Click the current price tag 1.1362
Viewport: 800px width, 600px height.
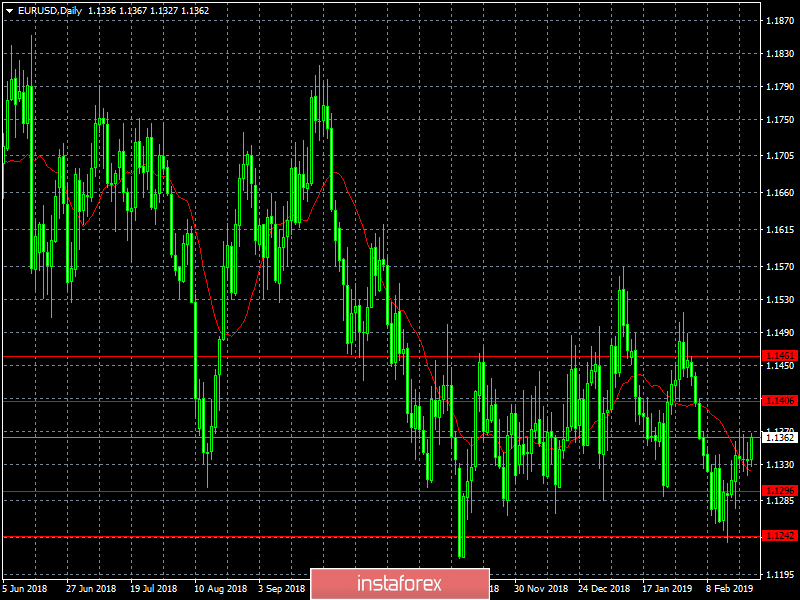tap(780, 438)
